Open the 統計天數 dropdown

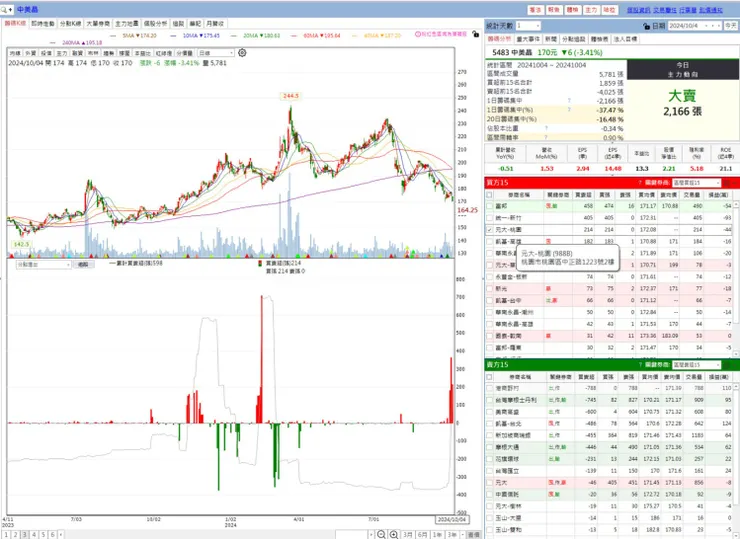tap(528, 26)
